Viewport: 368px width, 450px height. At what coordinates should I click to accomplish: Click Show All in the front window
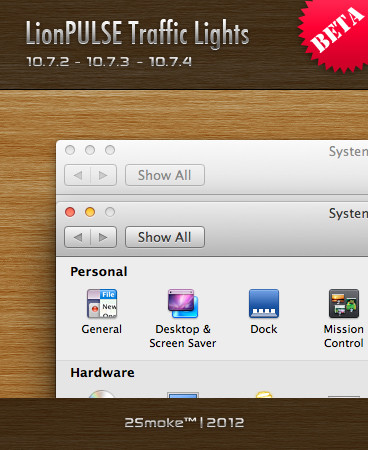165,237
